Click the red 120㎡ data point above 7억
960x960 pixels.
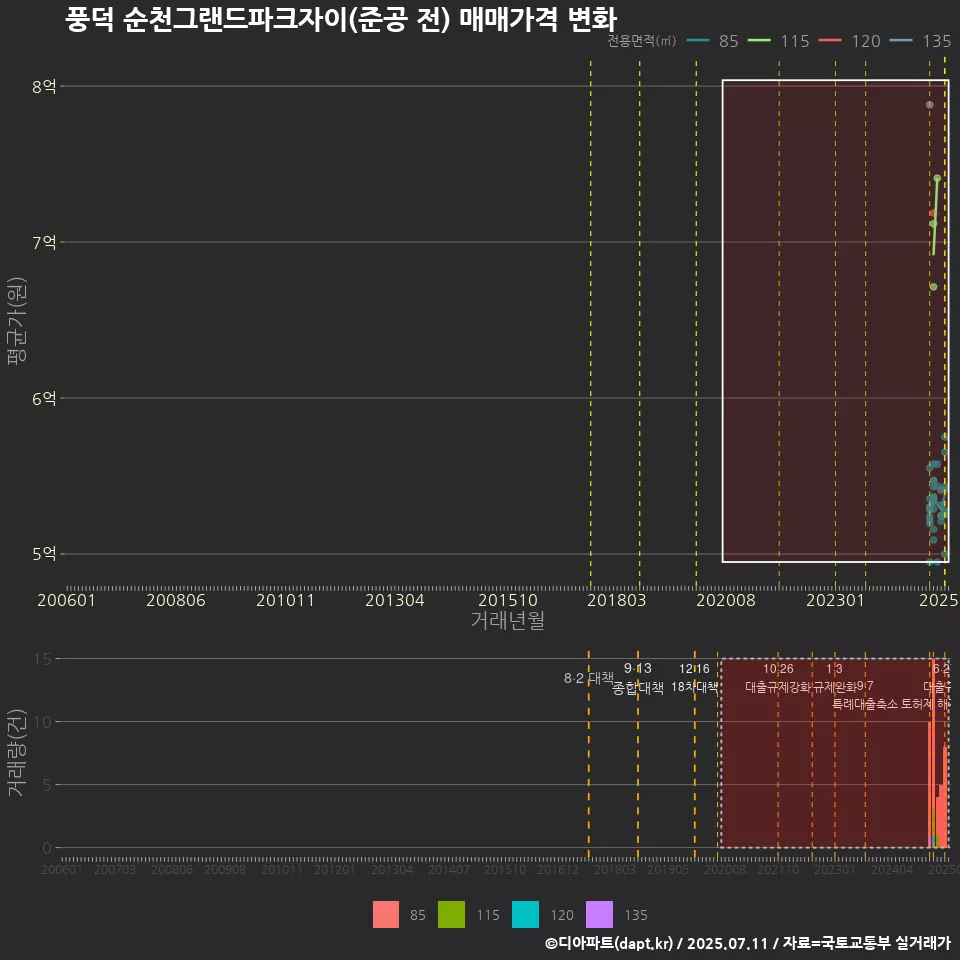coord(932,213)
